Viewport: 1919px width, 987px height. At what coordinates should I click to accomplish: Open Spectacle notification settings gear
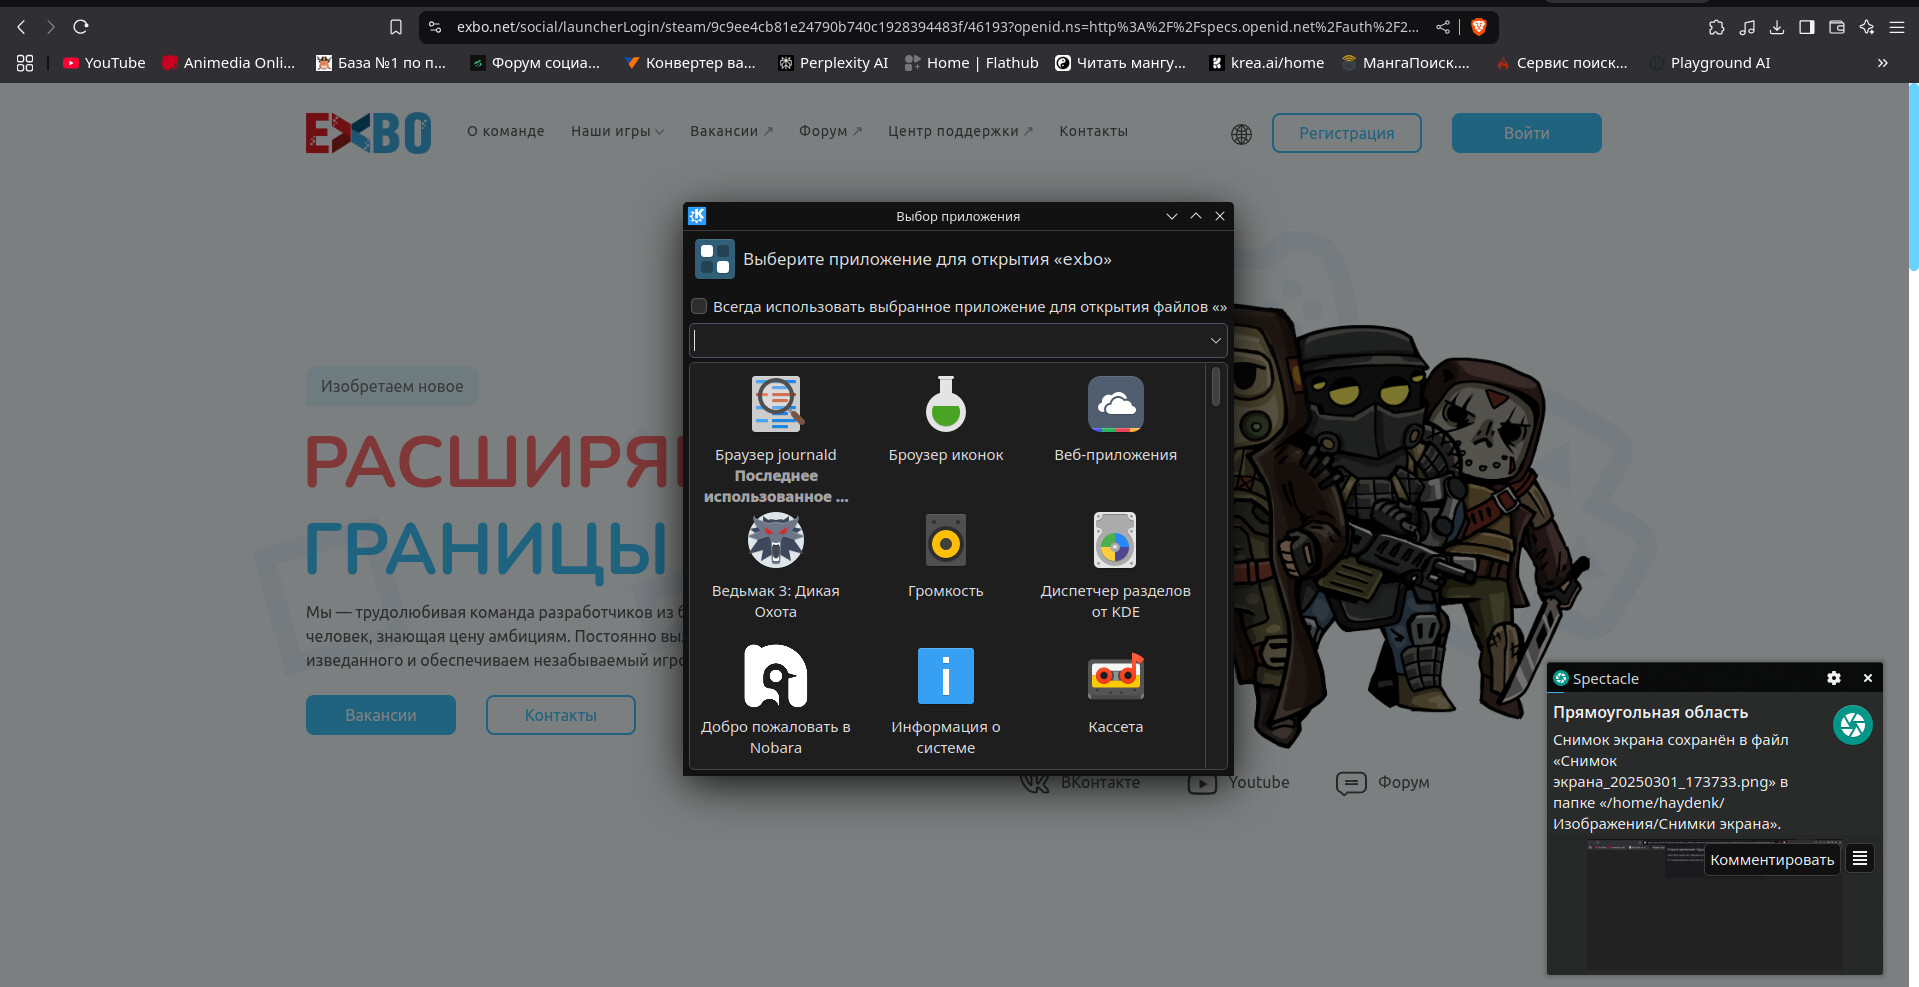(x=1833, y=678)
